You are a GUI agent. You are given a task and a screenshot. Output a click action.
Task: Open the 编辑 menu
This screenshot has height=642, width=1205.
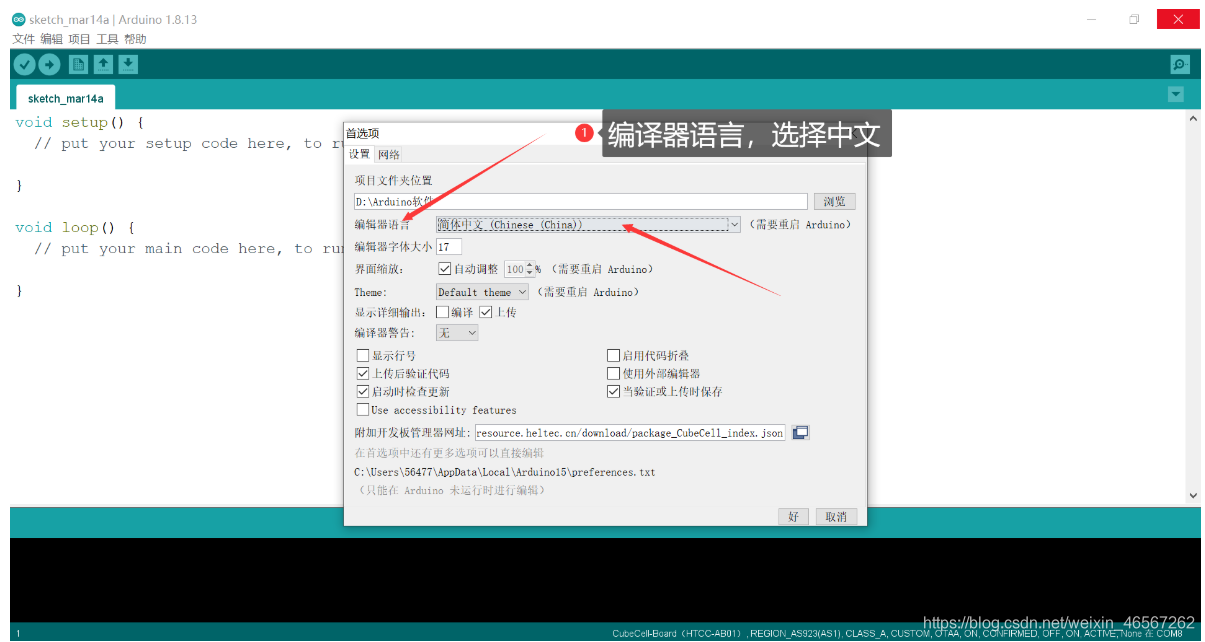click(51, 39)
